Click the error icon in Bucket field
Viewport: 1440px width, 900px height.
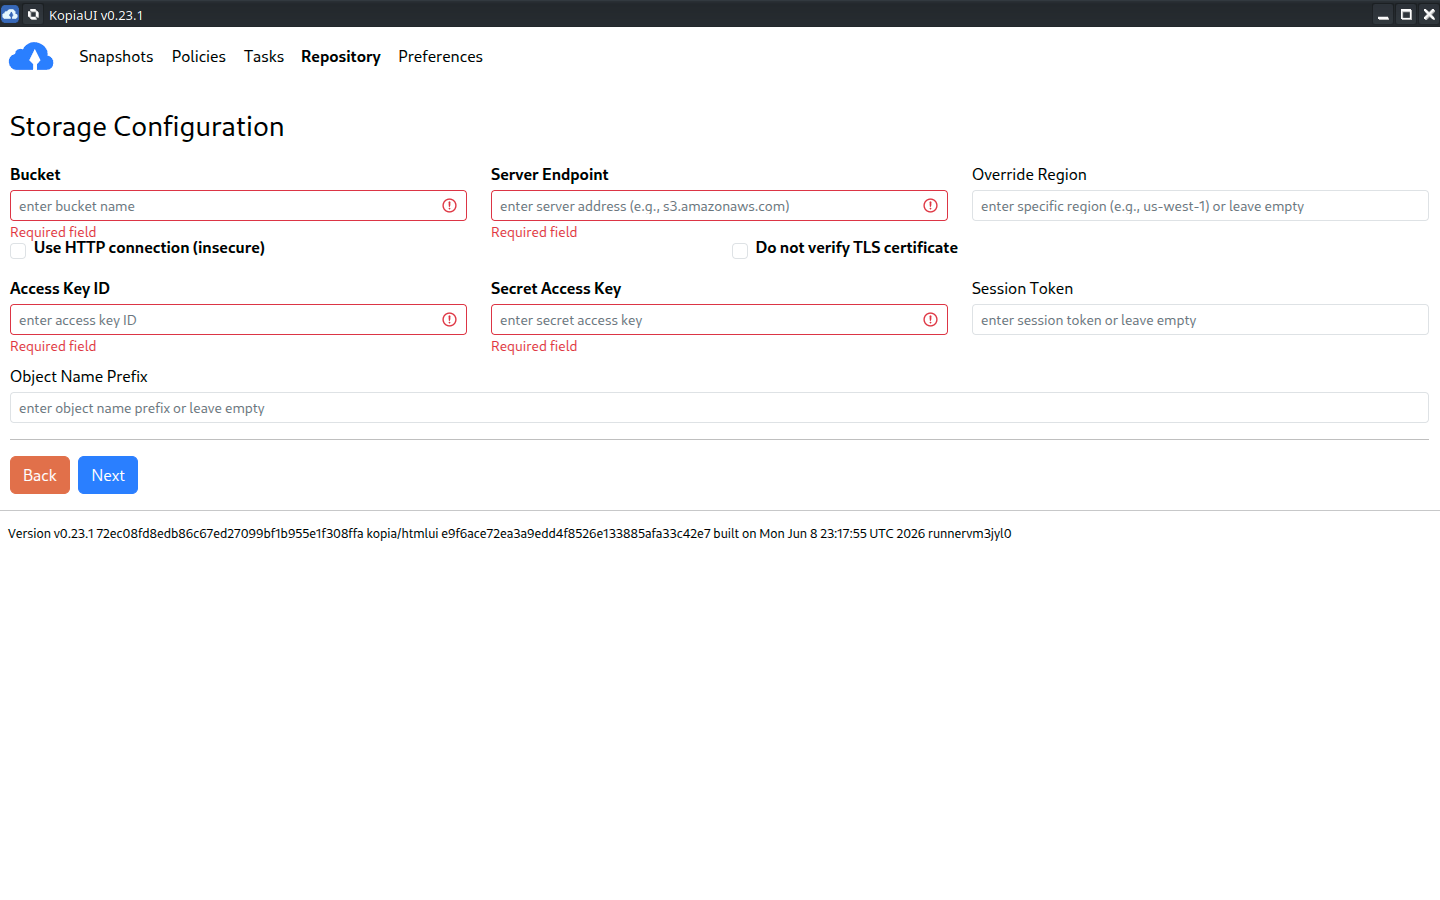point(449,206)
